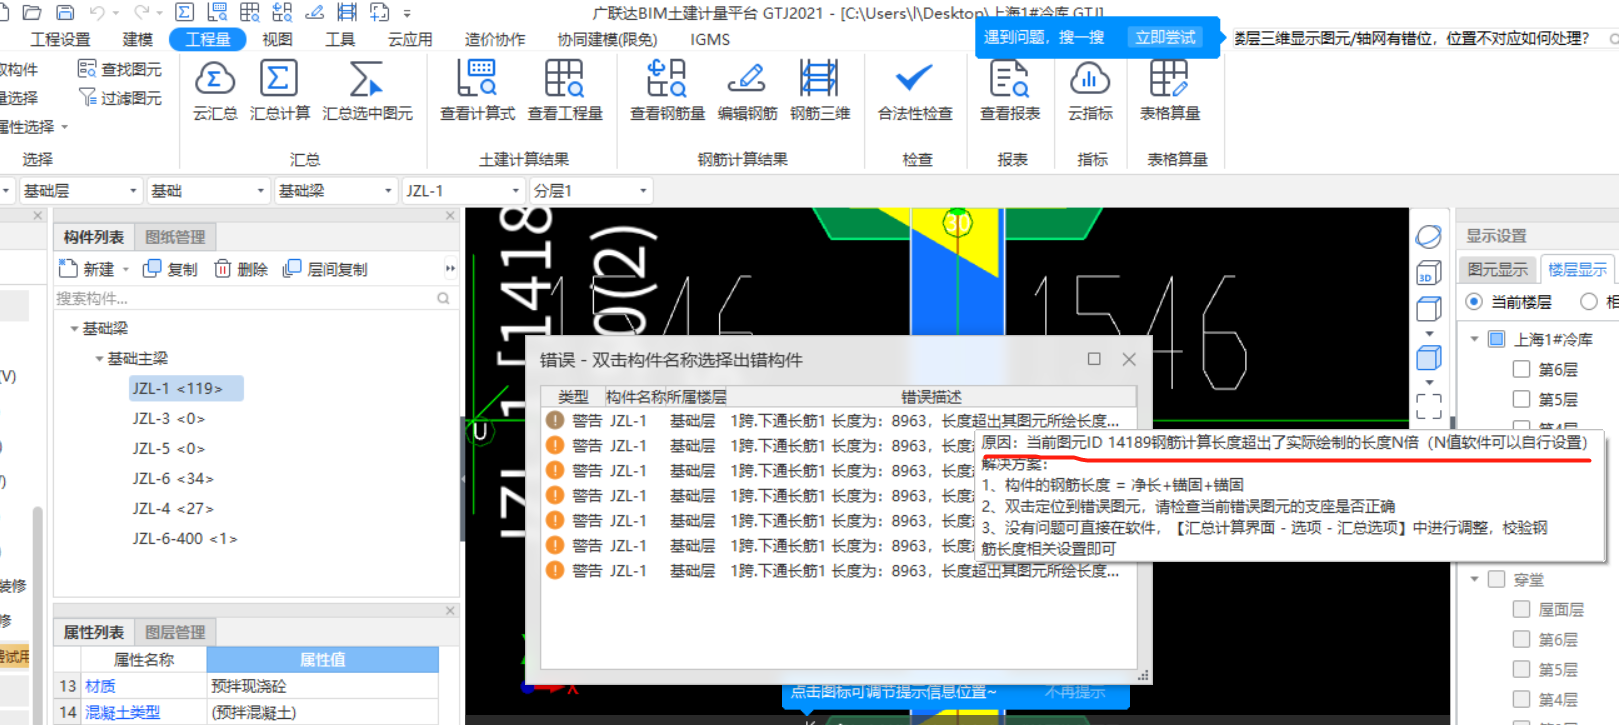This screenshot has width=1619, height=725.
Task: Click 立即尝试 try now button
Action: coord(1165,37)
